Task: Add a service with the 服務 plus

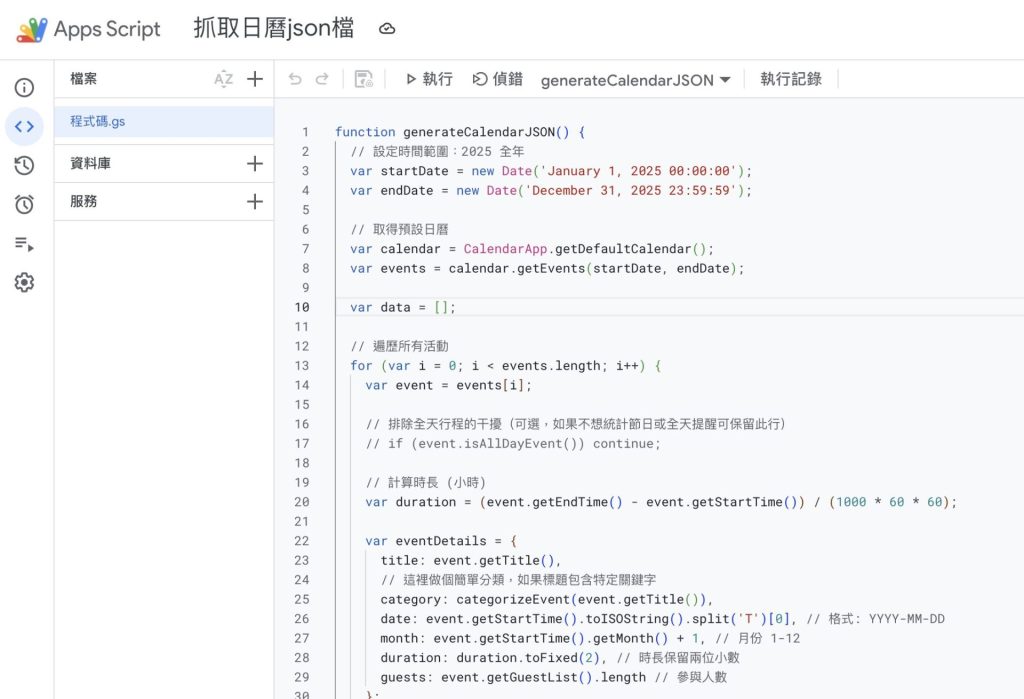Action: (255, 202)
